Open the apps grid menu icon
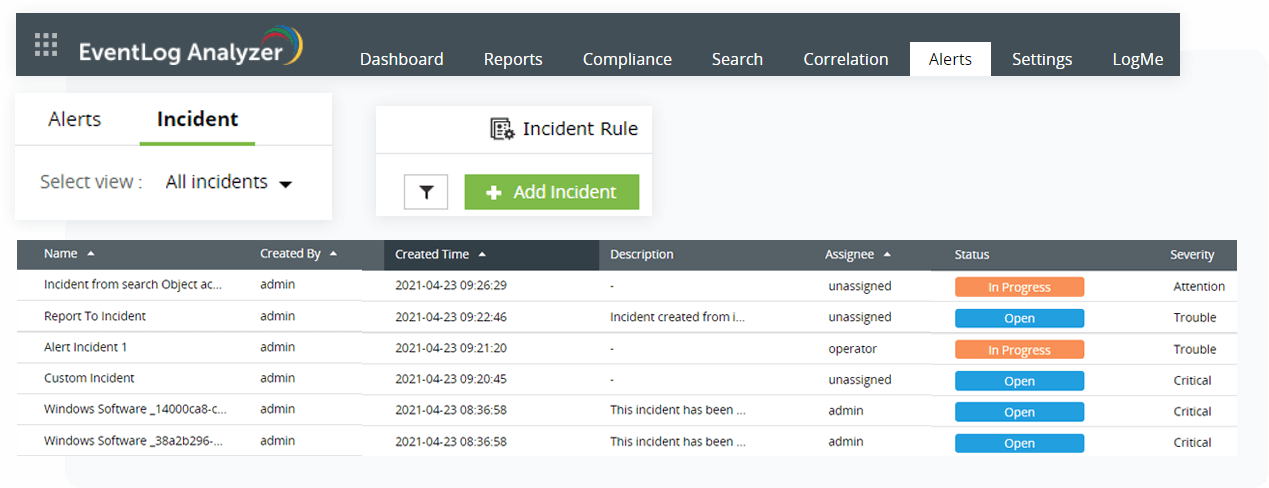 click(x=46, y=45)
